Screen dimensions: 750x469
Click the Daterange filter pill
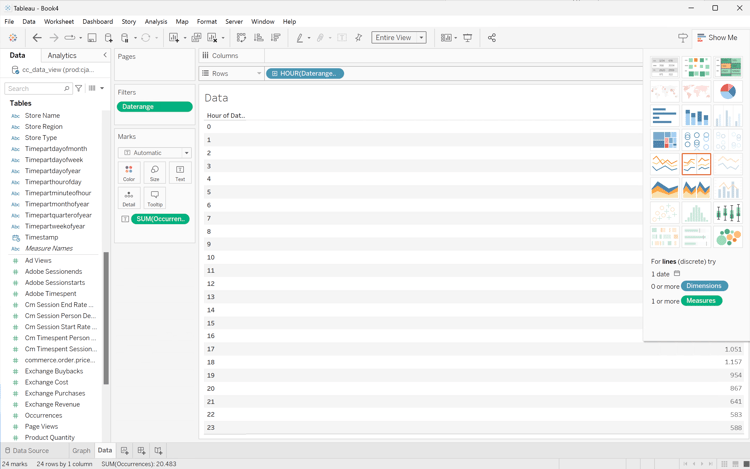(154, 107)
